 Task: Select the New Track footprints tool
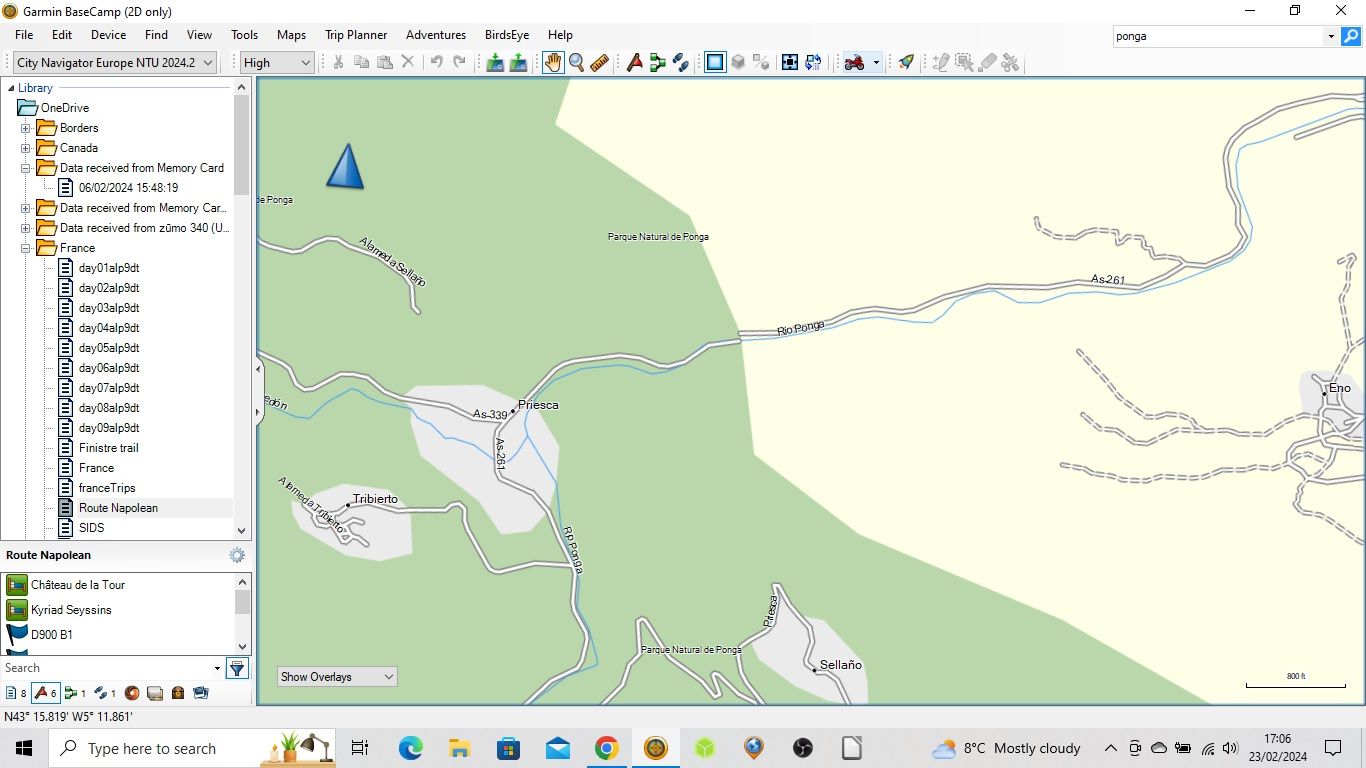coord(681,62)
